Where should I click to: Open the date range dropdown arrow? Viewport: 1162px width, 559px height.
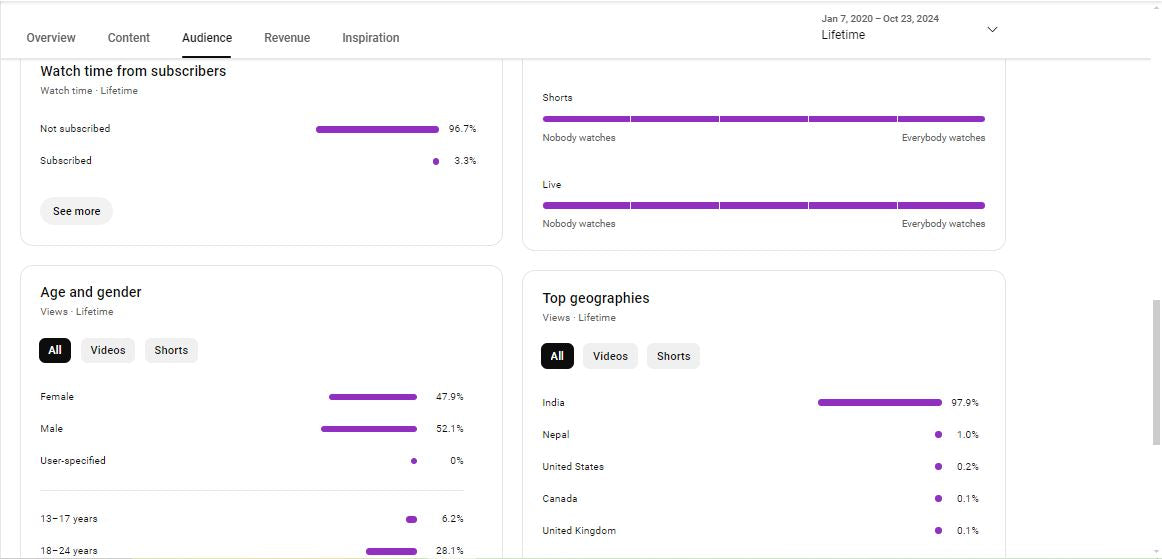point(992,30)
